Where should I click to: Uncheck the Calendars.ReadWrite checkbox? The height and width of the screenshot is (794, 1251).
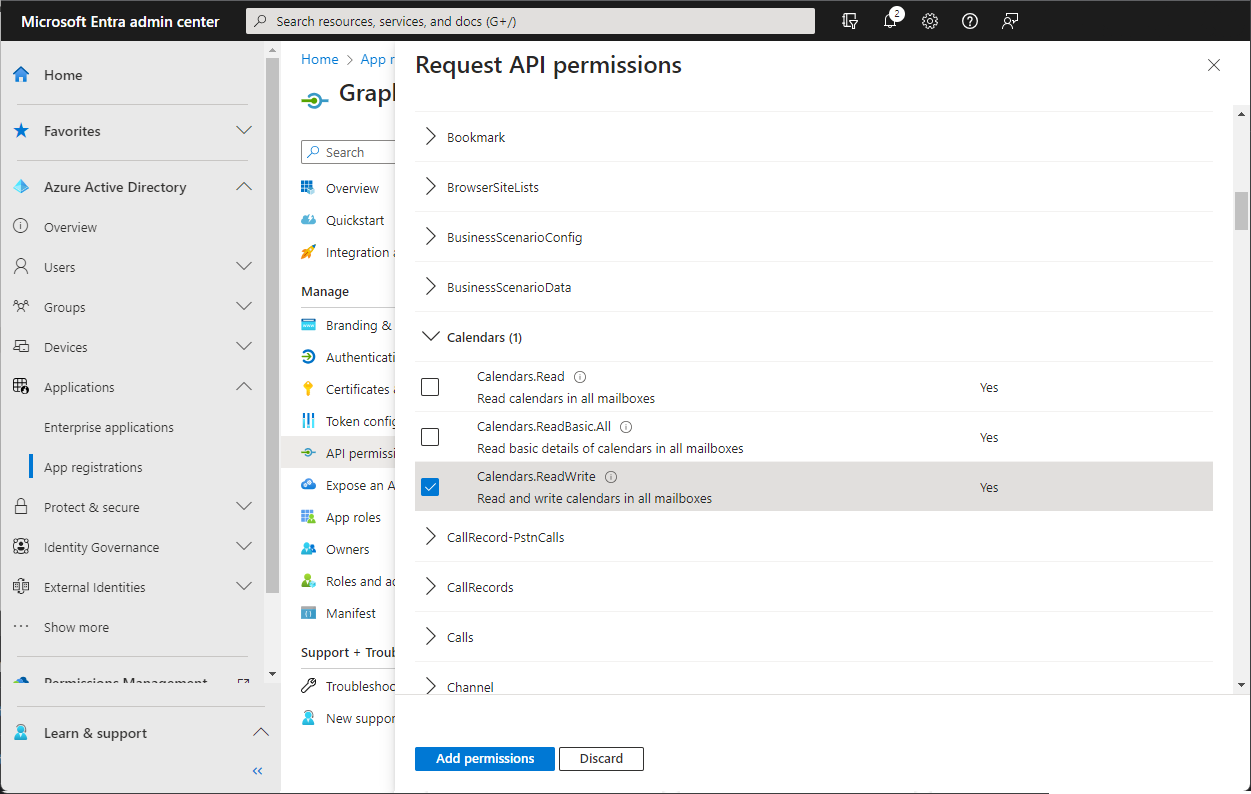tap(430, 487)
